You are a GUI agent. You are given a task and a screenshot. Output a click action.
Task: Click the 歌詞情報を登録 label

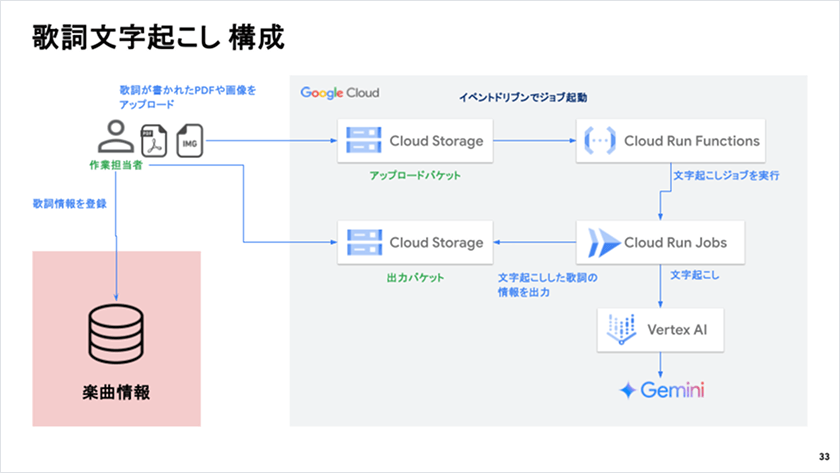70,204
